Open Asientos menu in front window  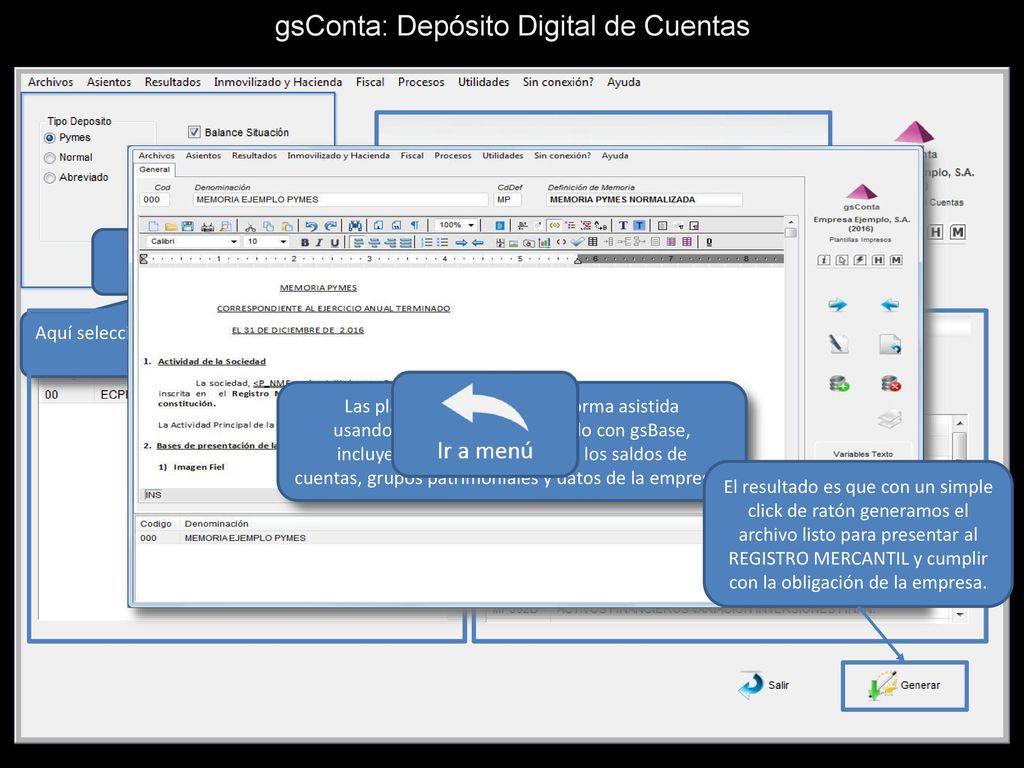click(203, 155)
